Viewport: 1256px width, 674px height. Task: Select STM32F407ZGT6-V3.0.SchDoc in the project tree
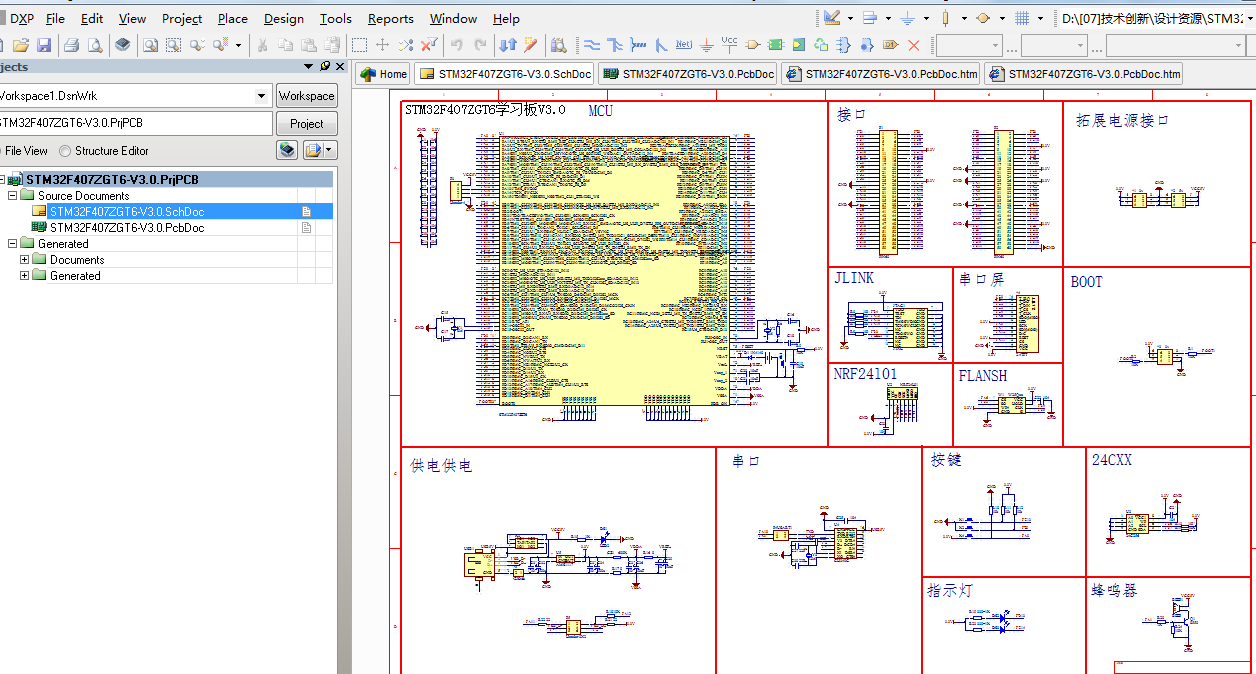point(127,212)
